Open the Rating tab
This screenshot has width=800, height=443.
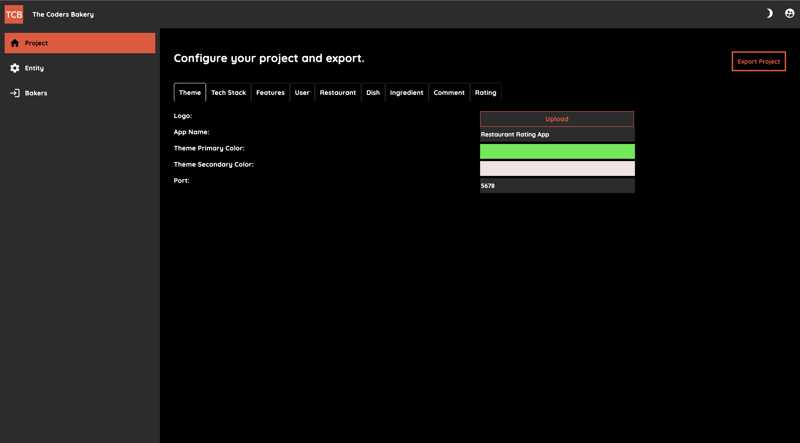click(486, 92)
